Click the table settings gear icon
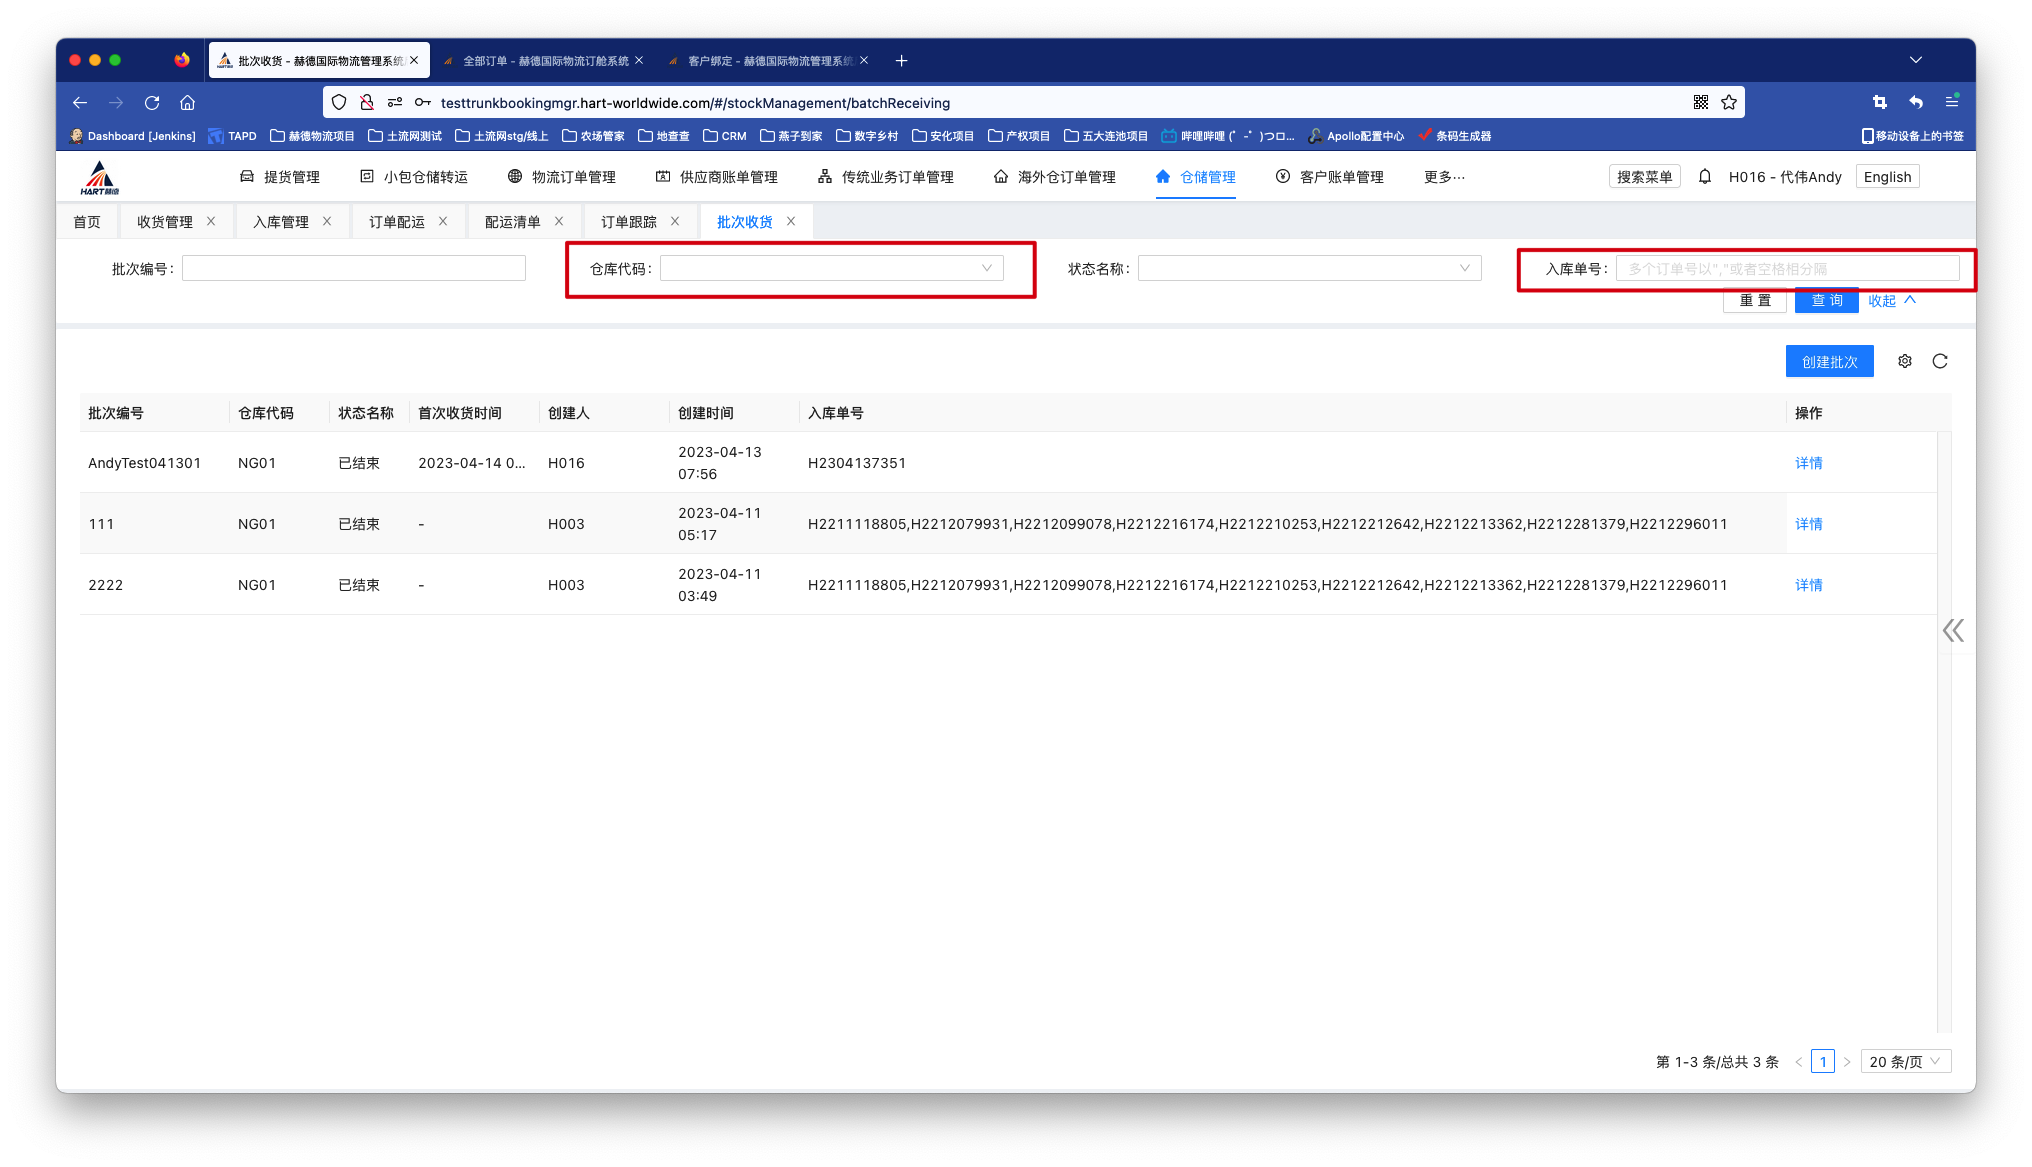Screen dimensions: 2032x1167 pyautogui.click(x=1905, y=361)
